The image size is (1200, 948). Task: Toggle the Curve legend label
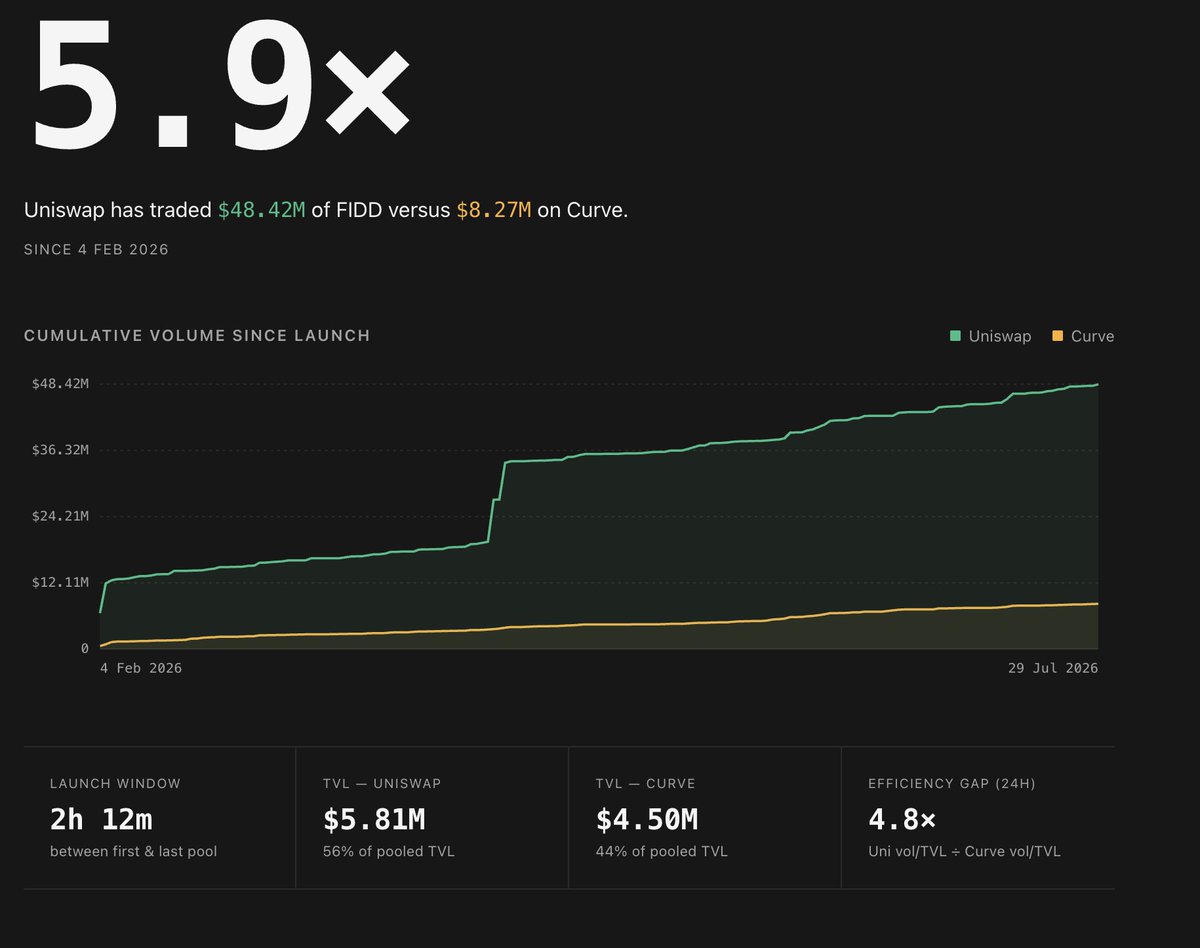(1092, 336)
